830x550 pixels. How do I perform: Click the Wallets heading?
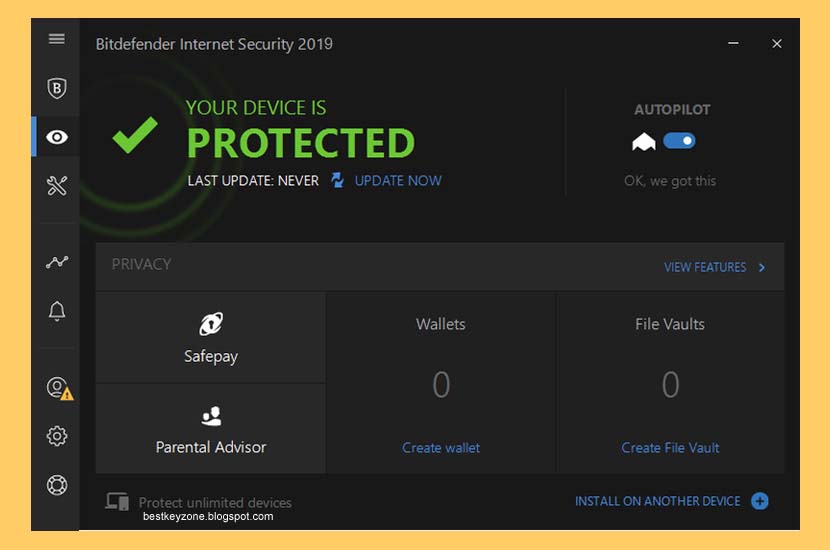[441, 324]
